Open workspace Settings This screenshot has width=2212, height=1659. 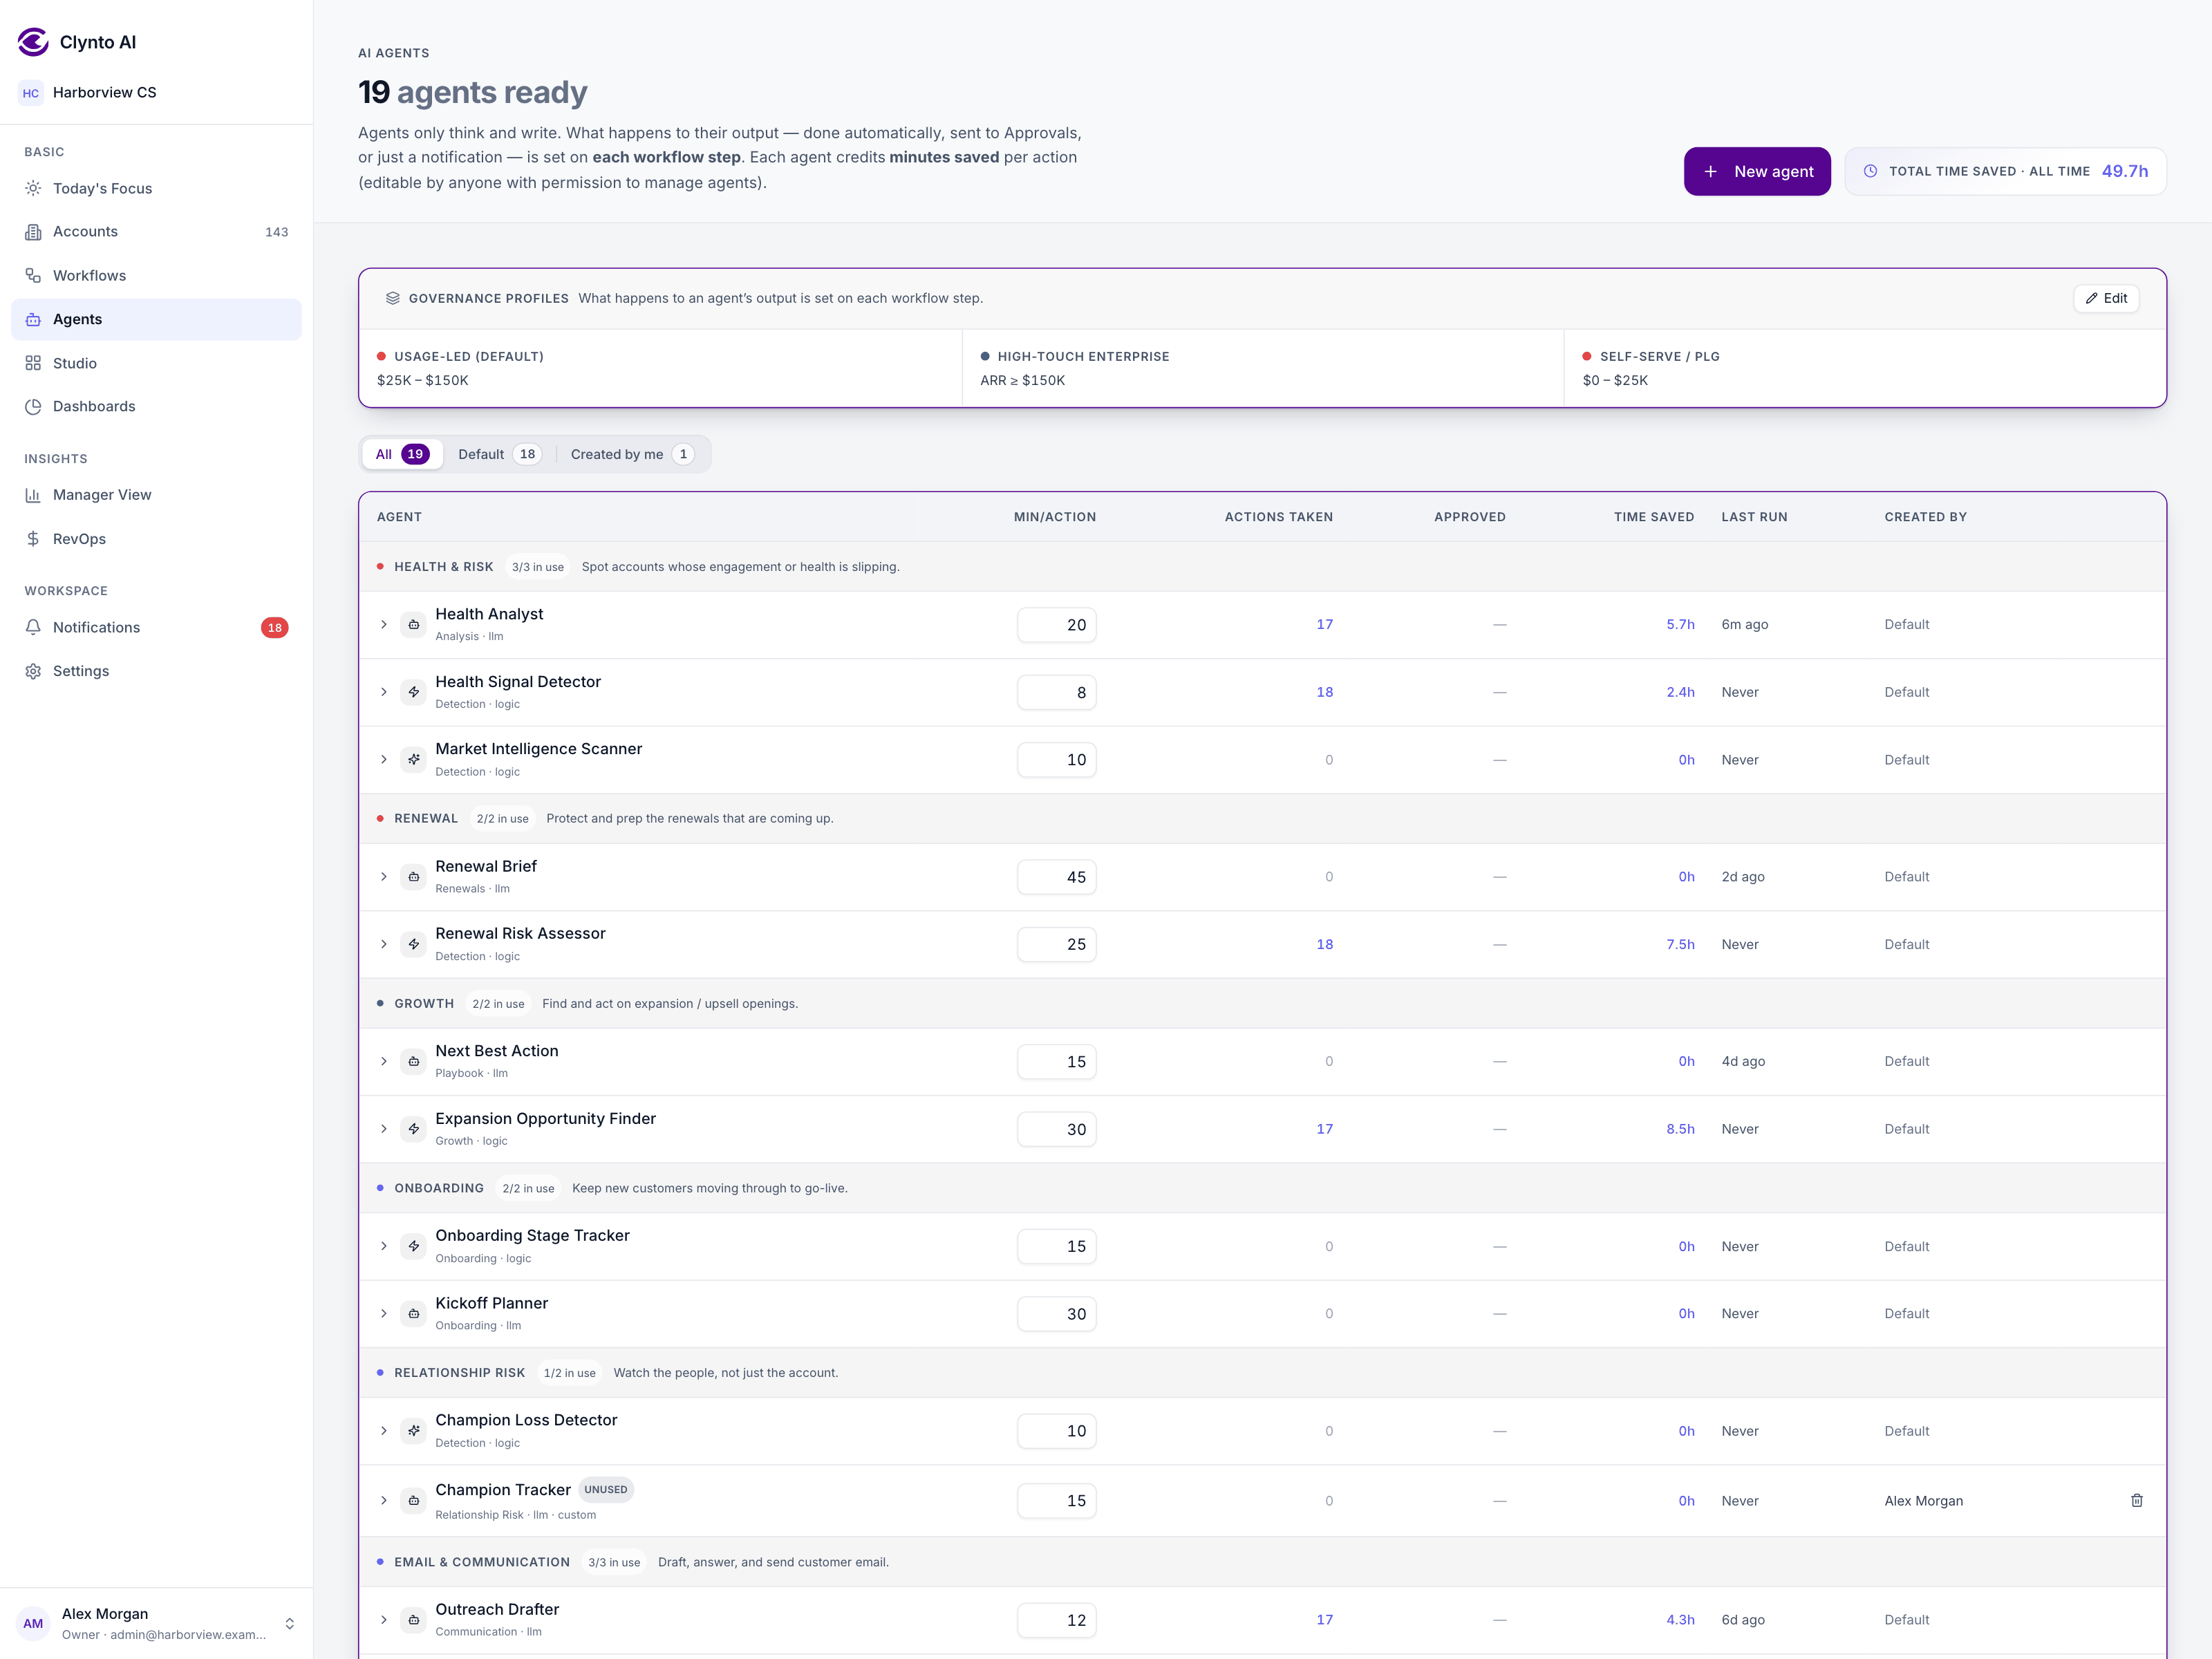point(156,671)
